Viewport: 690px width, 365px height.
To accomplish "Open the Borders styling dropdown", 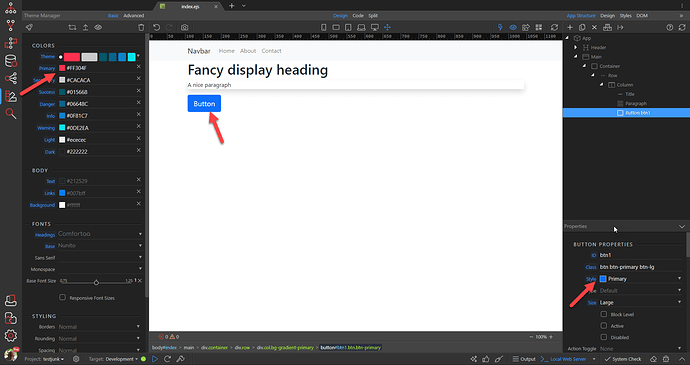I will click(100, 327).
